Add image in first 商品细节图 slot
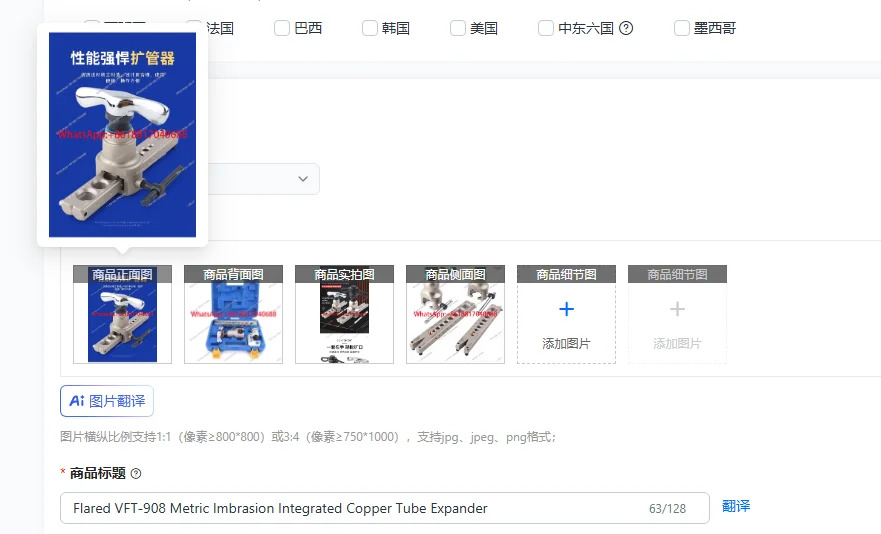Screen dimensions: 881x534 tap(566, 314)
